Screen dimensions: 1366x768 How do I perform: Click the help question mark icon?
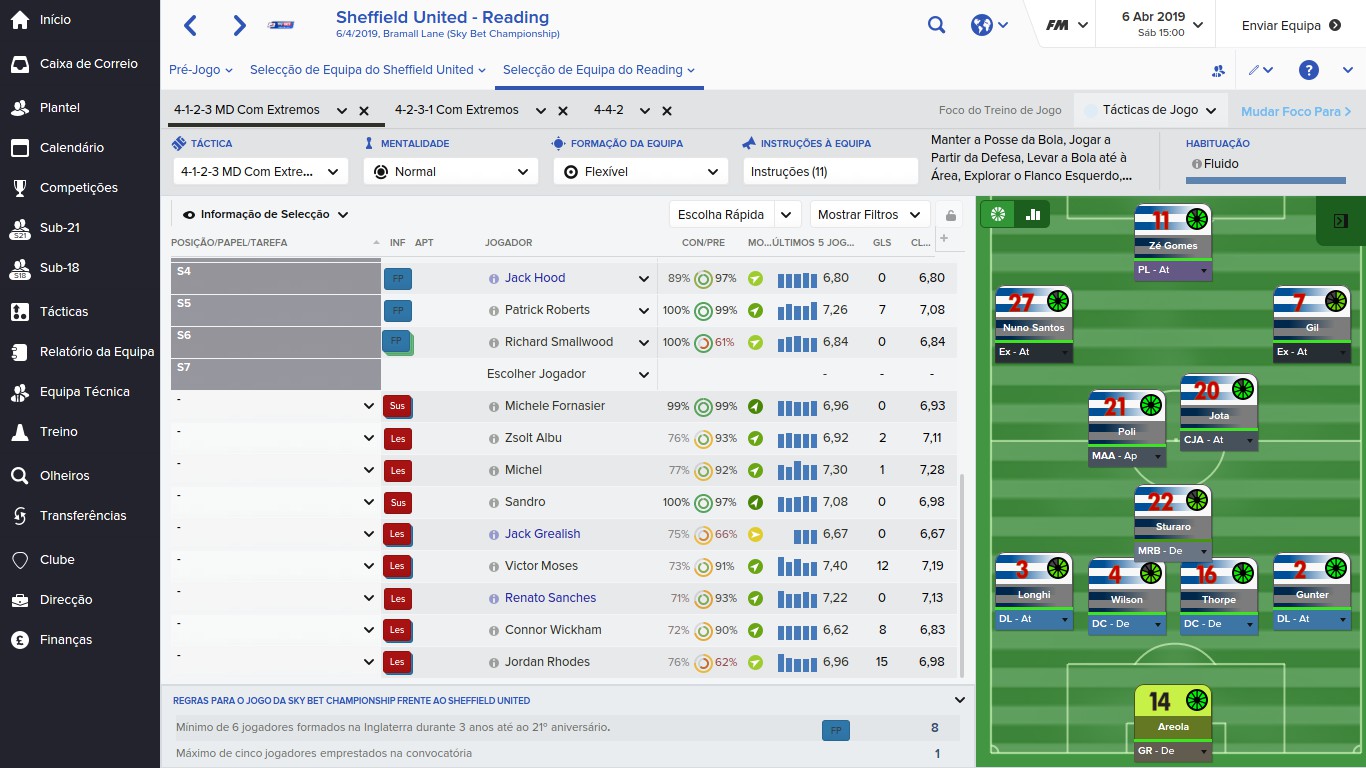pyautogui.click(x=1309, y=70)
